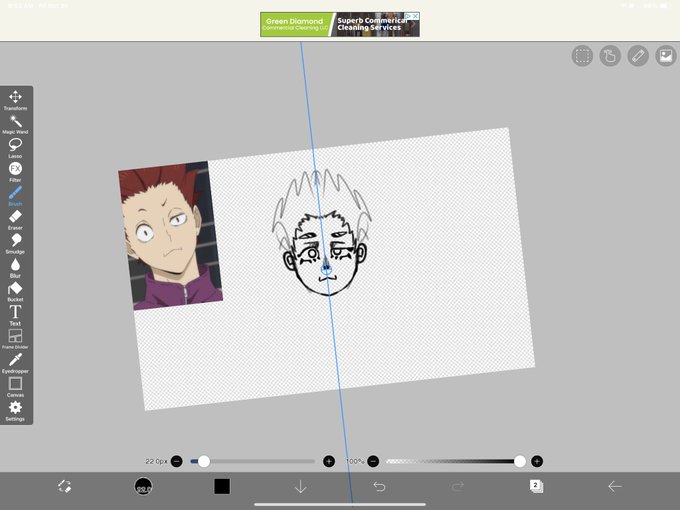The height and width of the screenshot is (510, 680).
Task: Open the selection area button
Action: pos(582,56)
